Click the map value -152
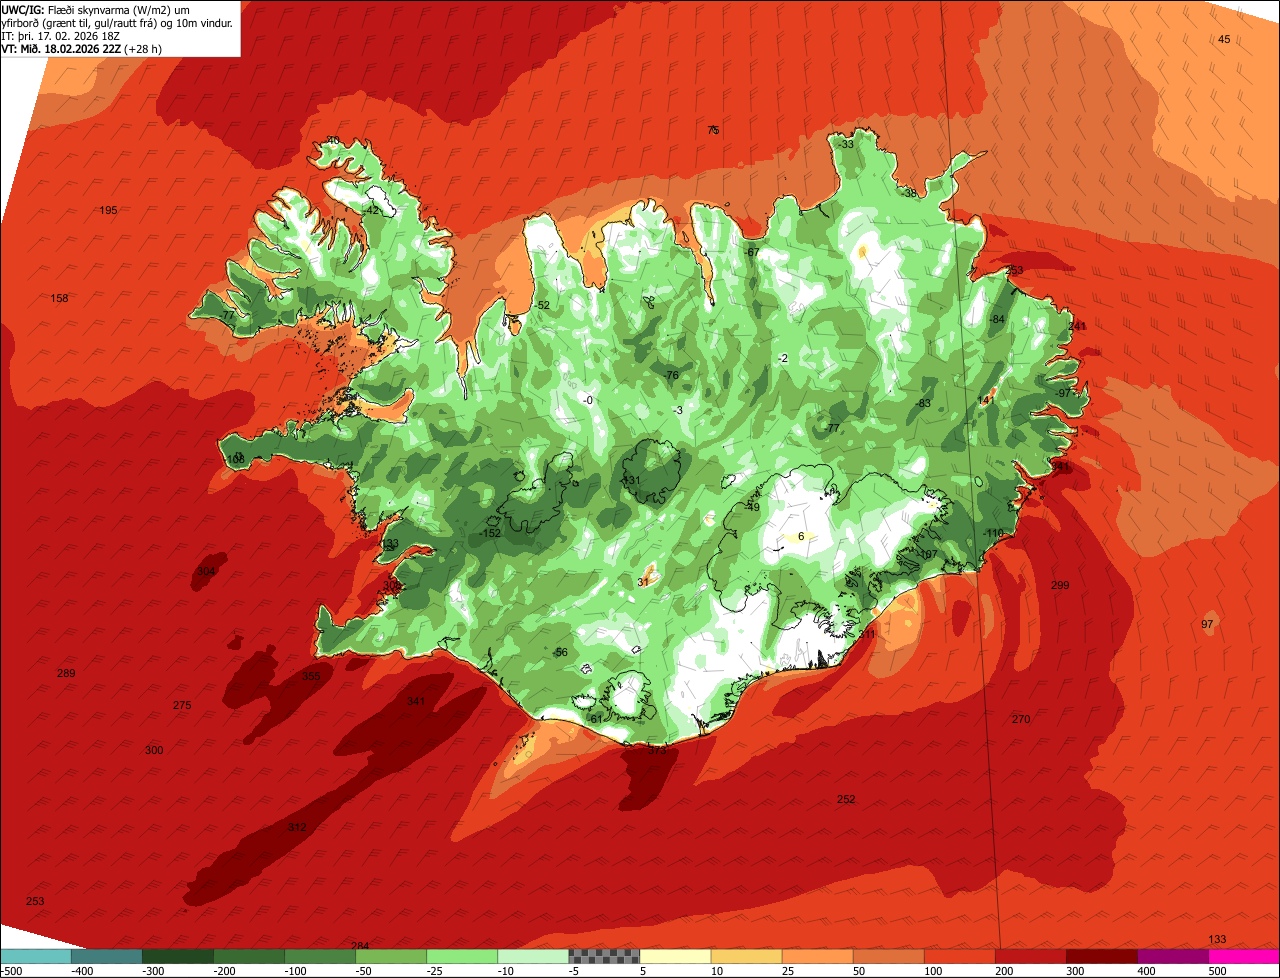Image resolution: width=1280 pixels, height=978 pixels. [490, 533]
